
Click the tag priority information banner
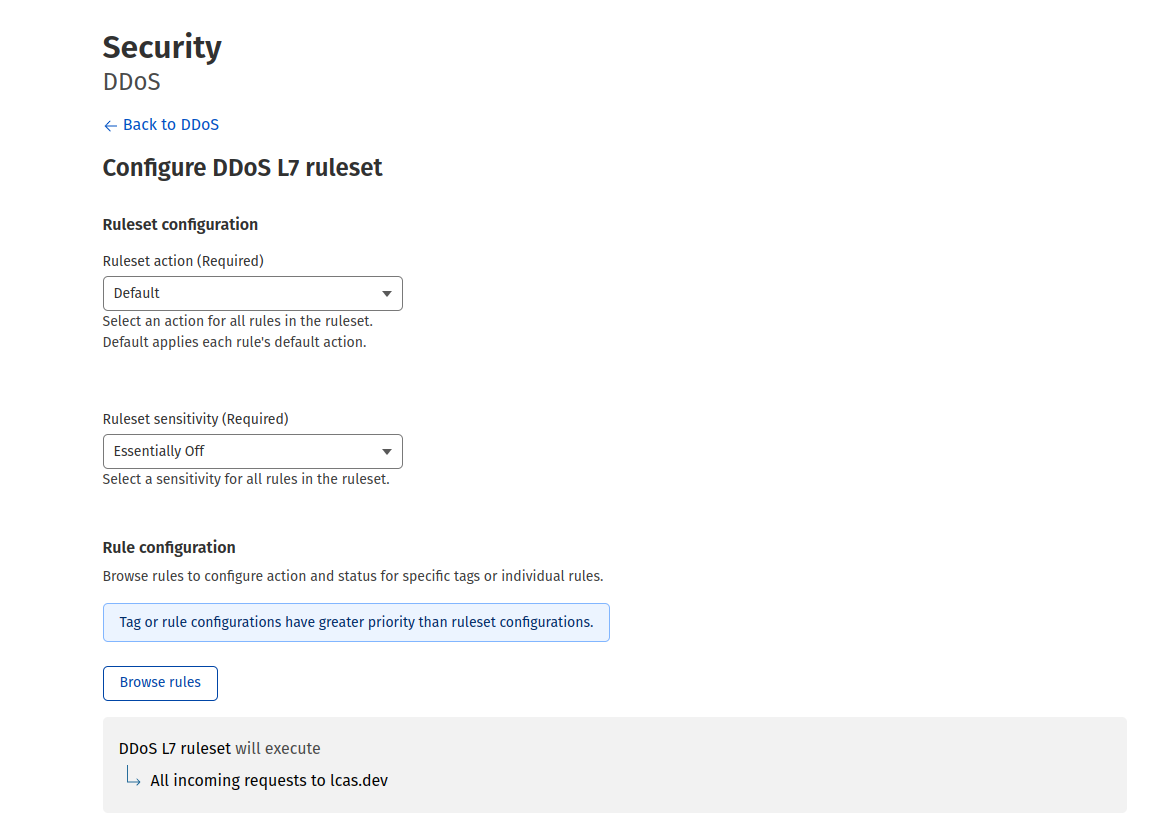pos(356,622)
